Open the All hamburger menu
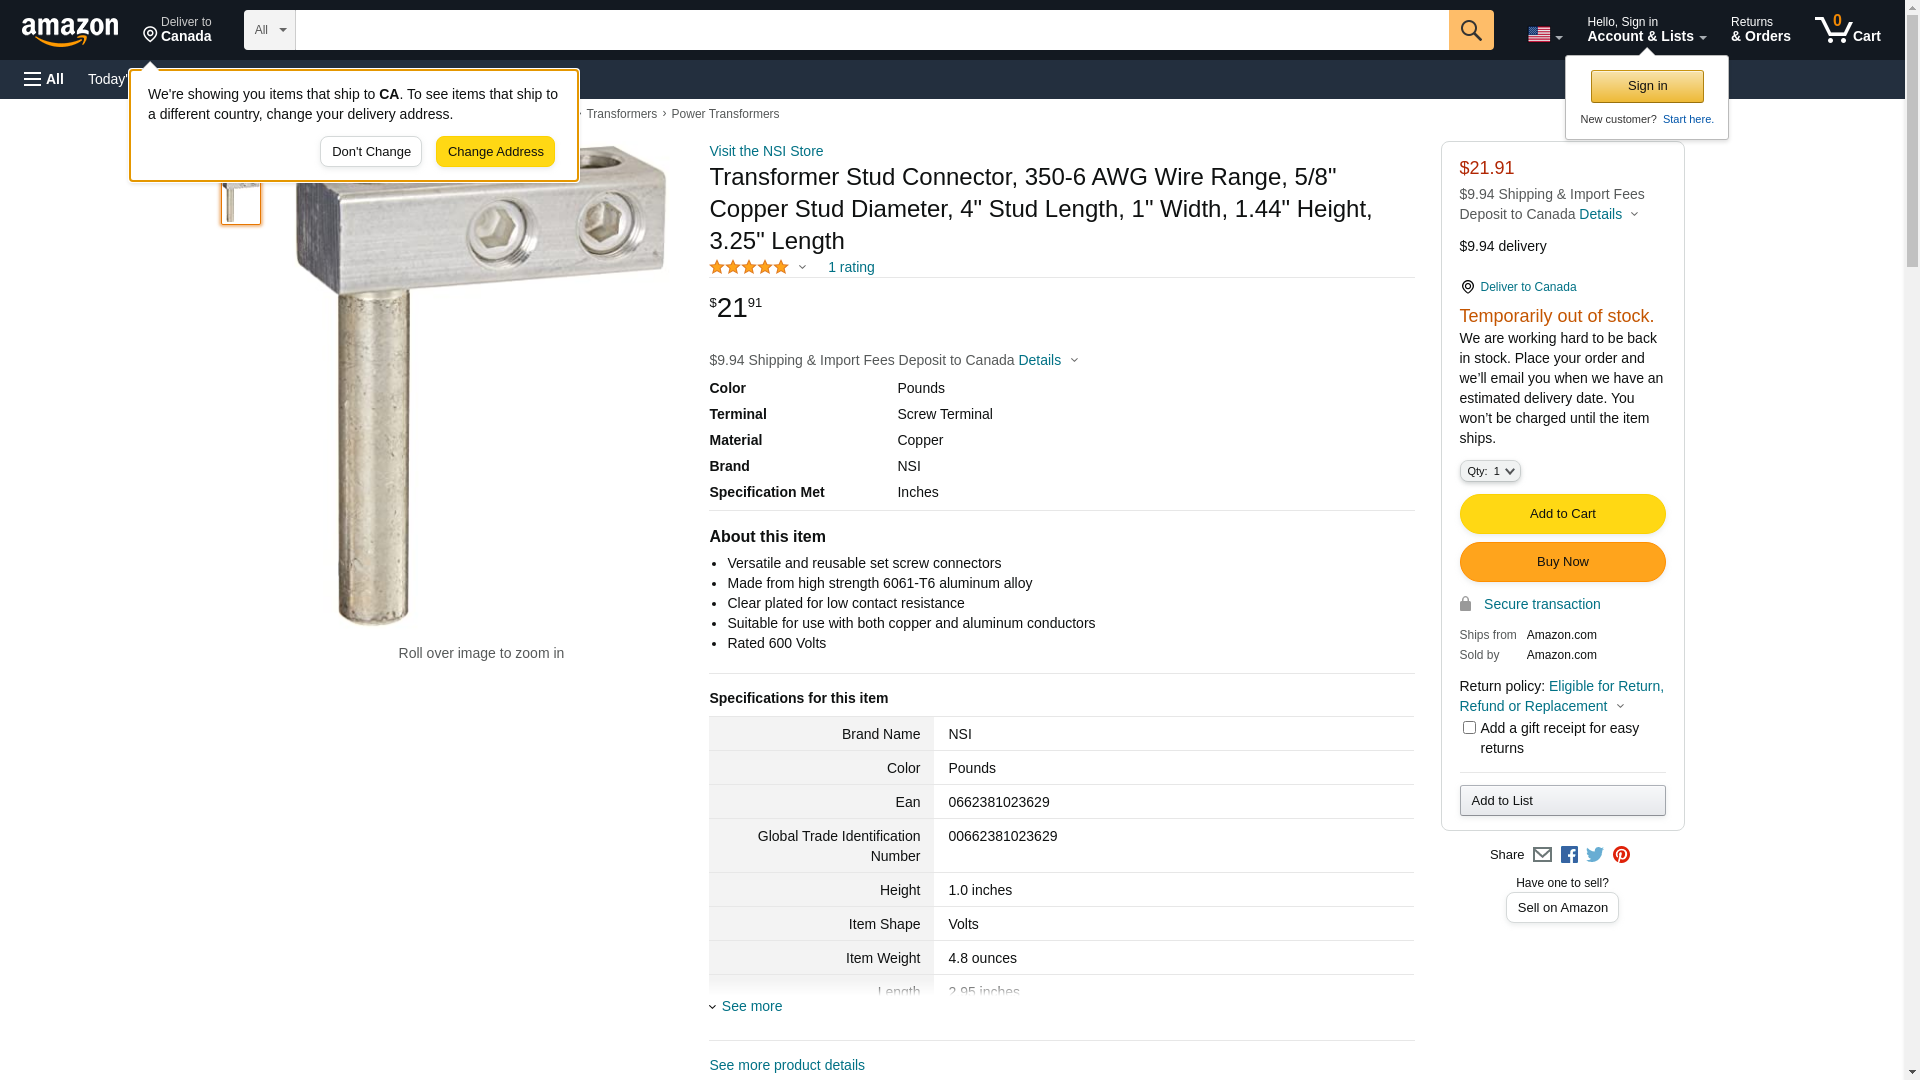This screenshot has height=1080, width=1920. pos(44,79)
